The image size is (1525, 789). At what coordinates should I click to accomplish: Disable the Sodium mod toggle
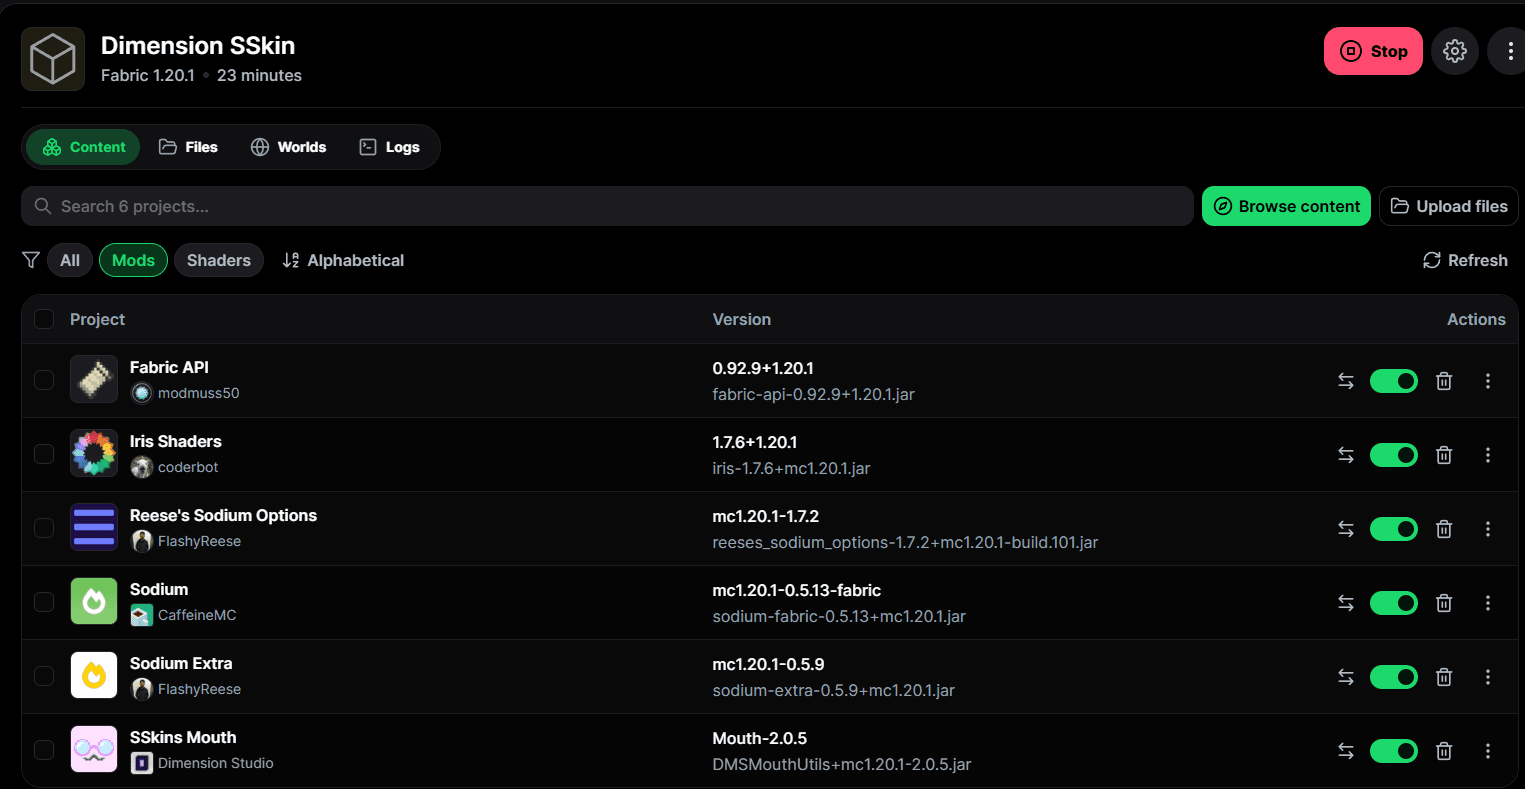coord(1394,603)
